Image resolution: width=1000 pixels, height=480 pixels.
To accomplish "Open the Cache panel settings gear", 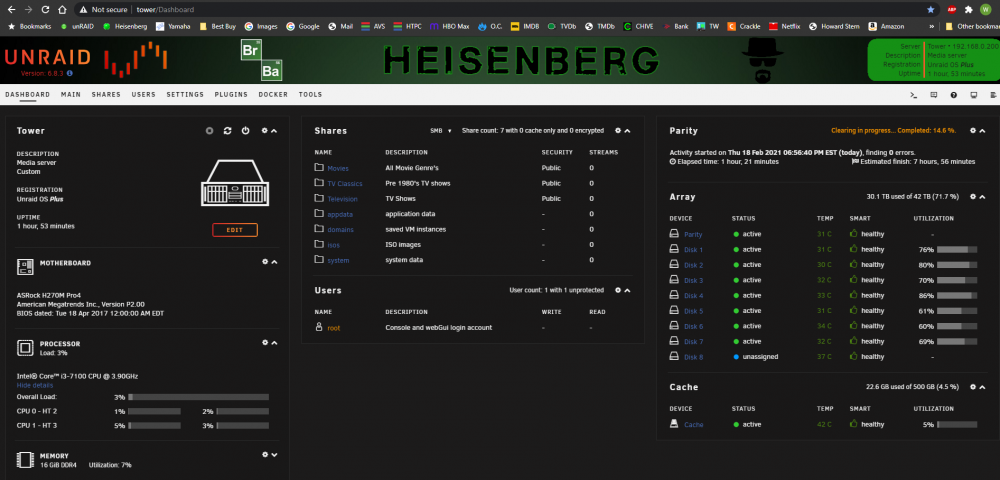I will coord(973,386).
